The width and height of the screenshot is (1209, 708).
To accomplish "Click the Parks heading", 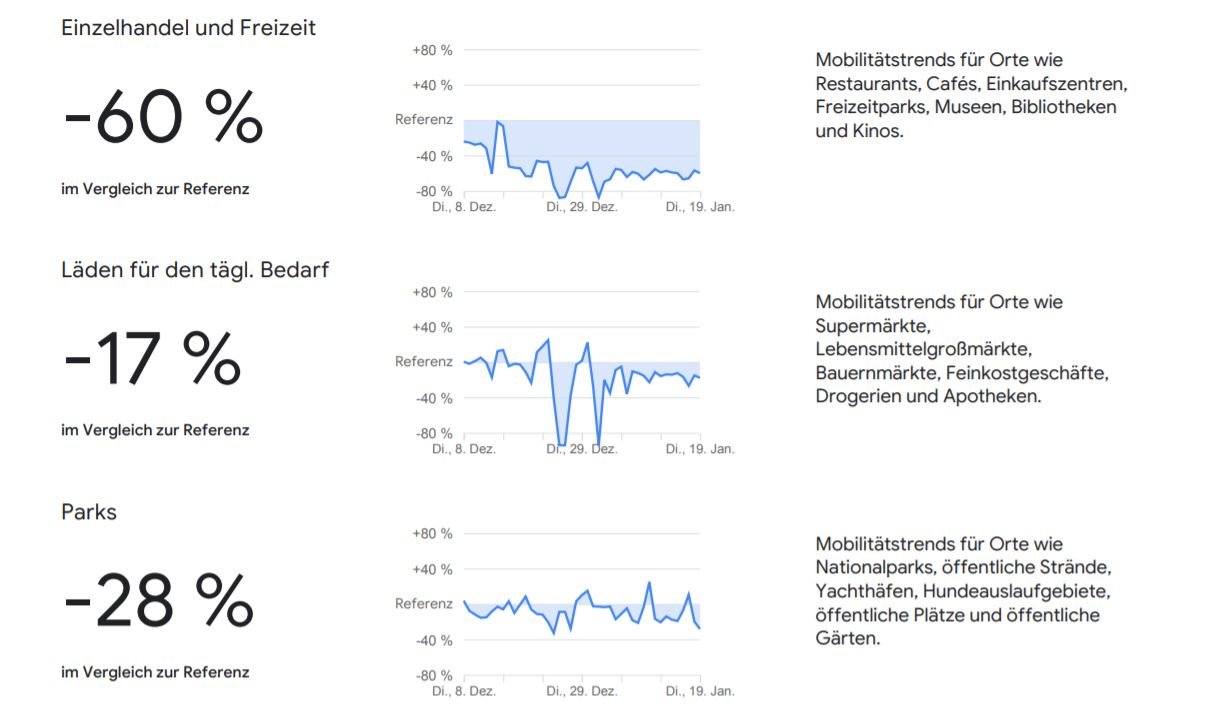I will pos(89,512).
